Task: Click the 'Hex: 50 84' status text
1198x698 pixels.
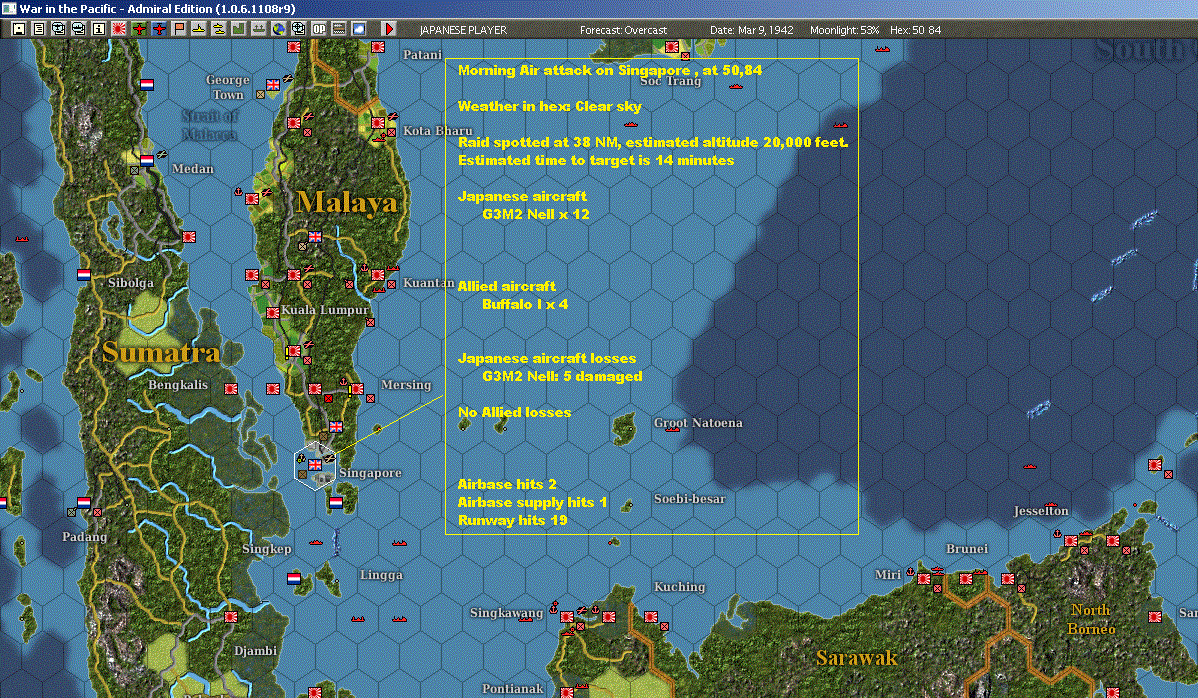Action: pos(915,30)
